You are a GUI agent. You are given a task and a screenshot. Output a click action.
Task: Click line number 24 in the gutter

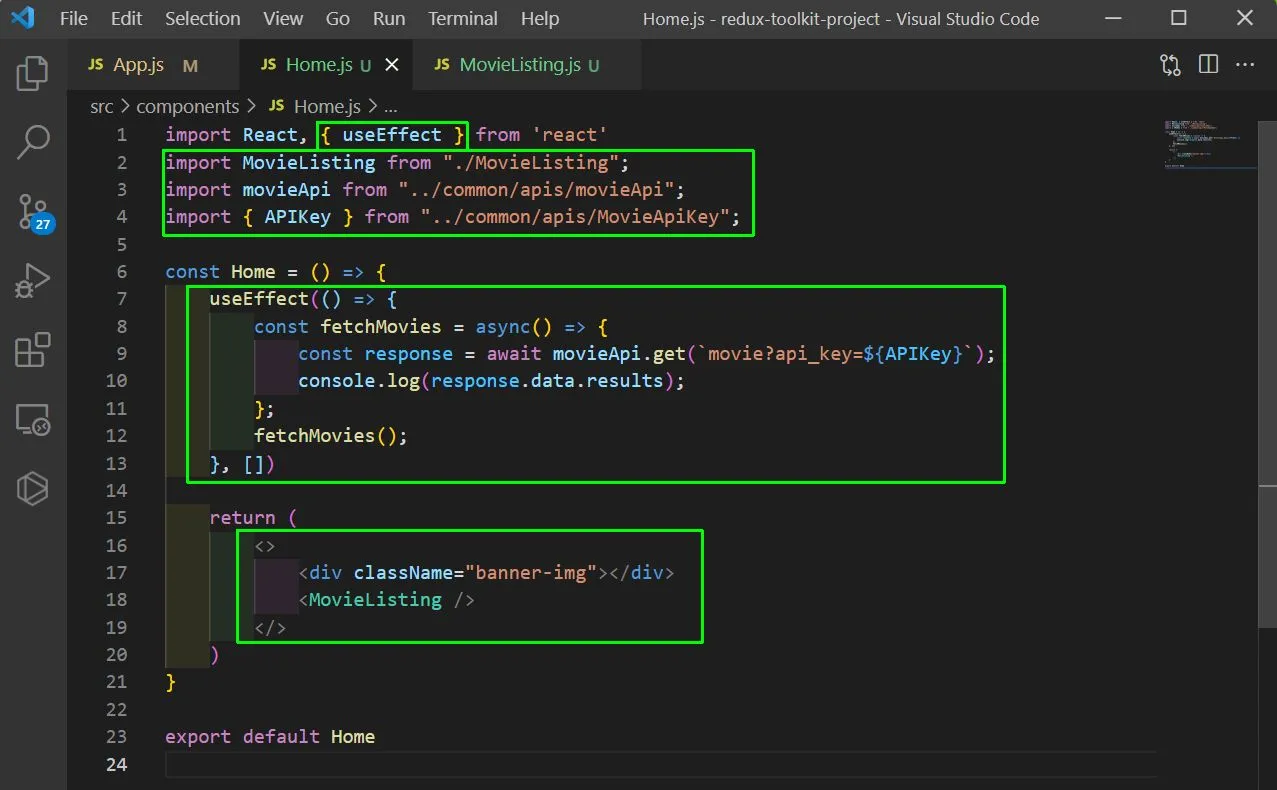coord(117,764)
